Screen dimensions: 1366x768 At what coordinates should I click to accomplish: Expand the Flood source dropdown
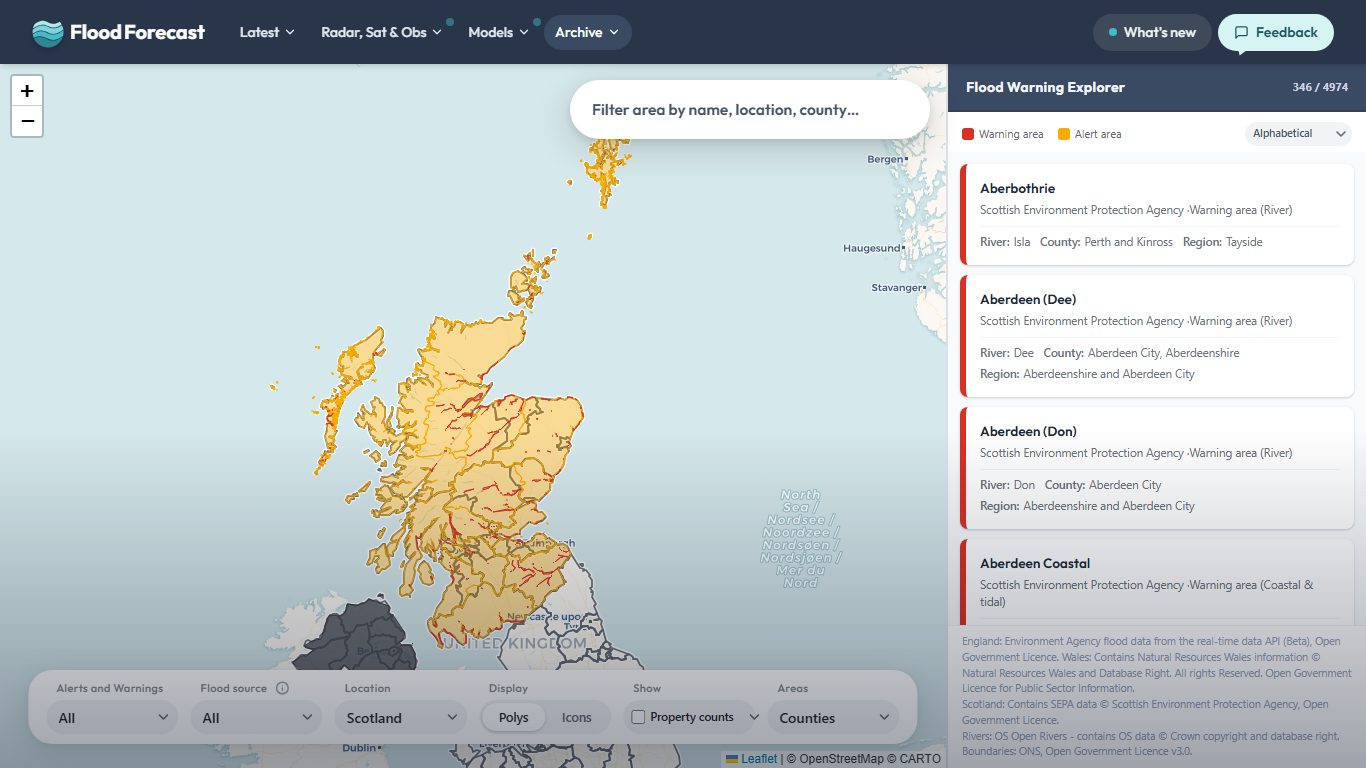coord(256,718)
